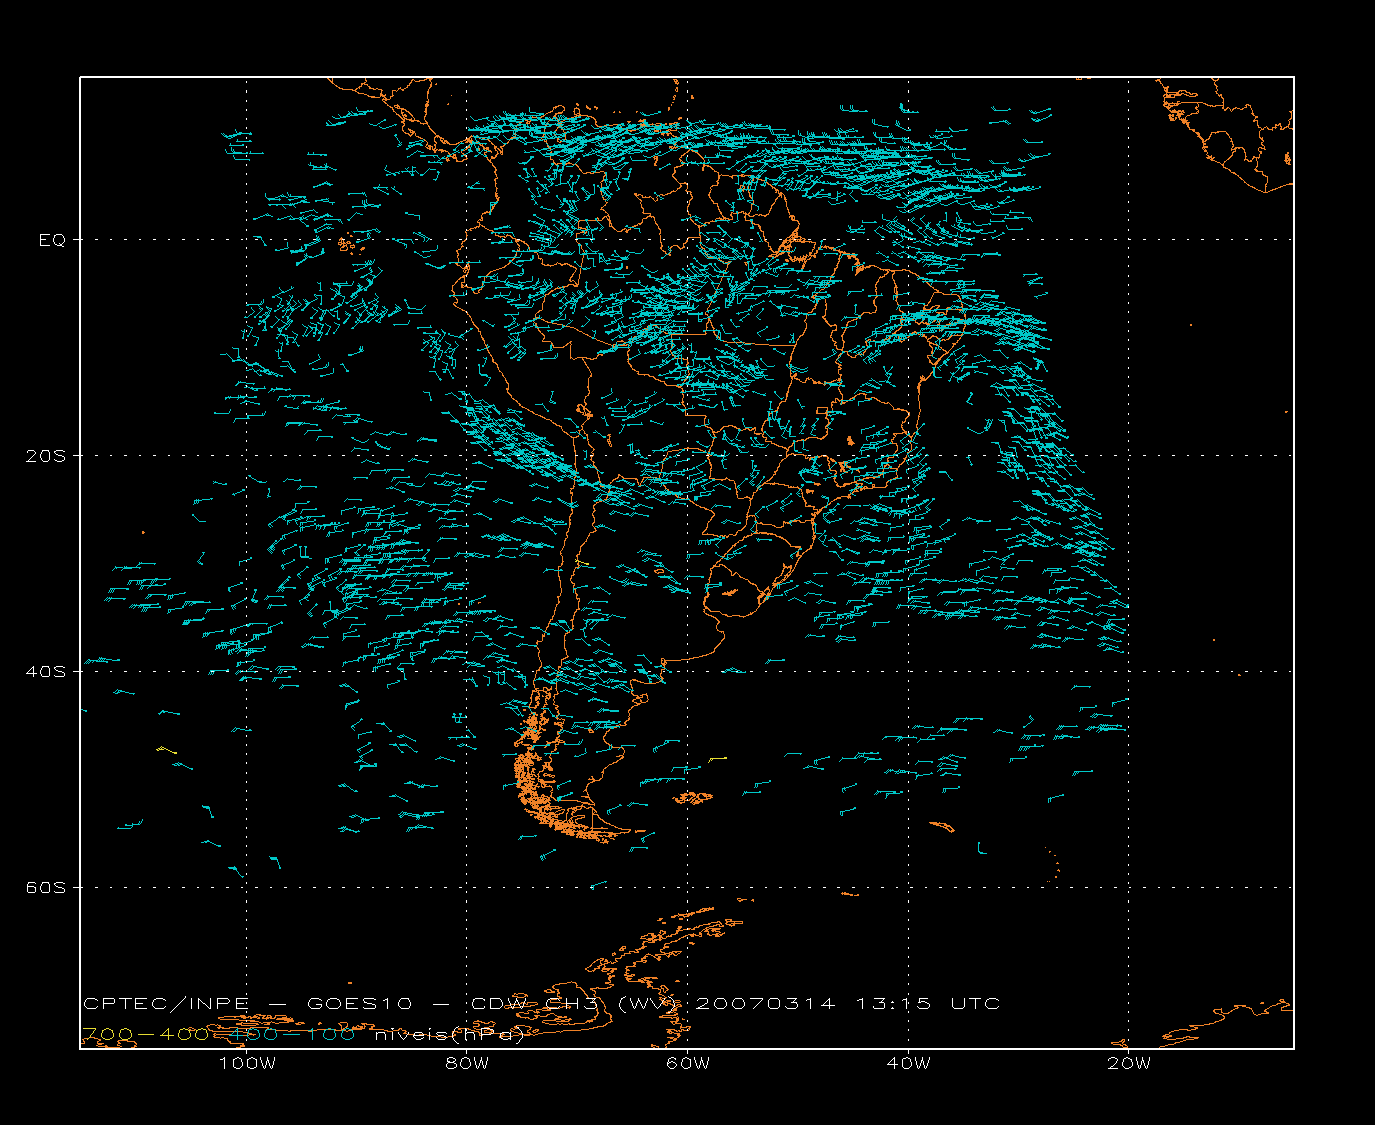This screenshot has height=1125, width=1375.
Task: Click the yellow 700-400 legend entry
Action: 145,1034
